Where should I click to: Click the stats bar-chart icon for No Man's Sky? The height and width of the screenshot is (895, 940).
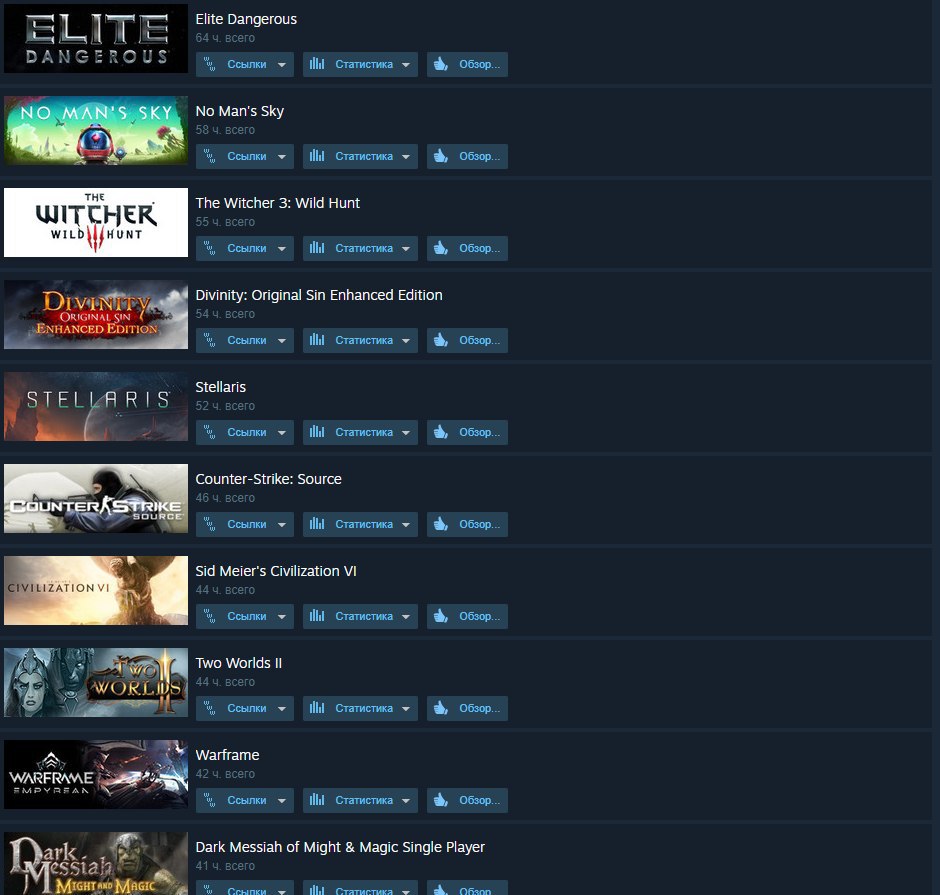pos(317,156)
